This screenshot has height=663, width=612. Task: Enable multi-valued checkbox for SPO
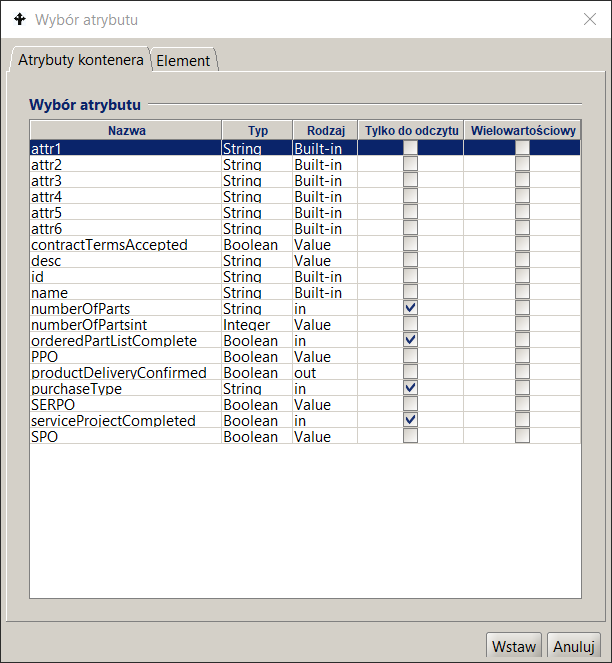522,436
